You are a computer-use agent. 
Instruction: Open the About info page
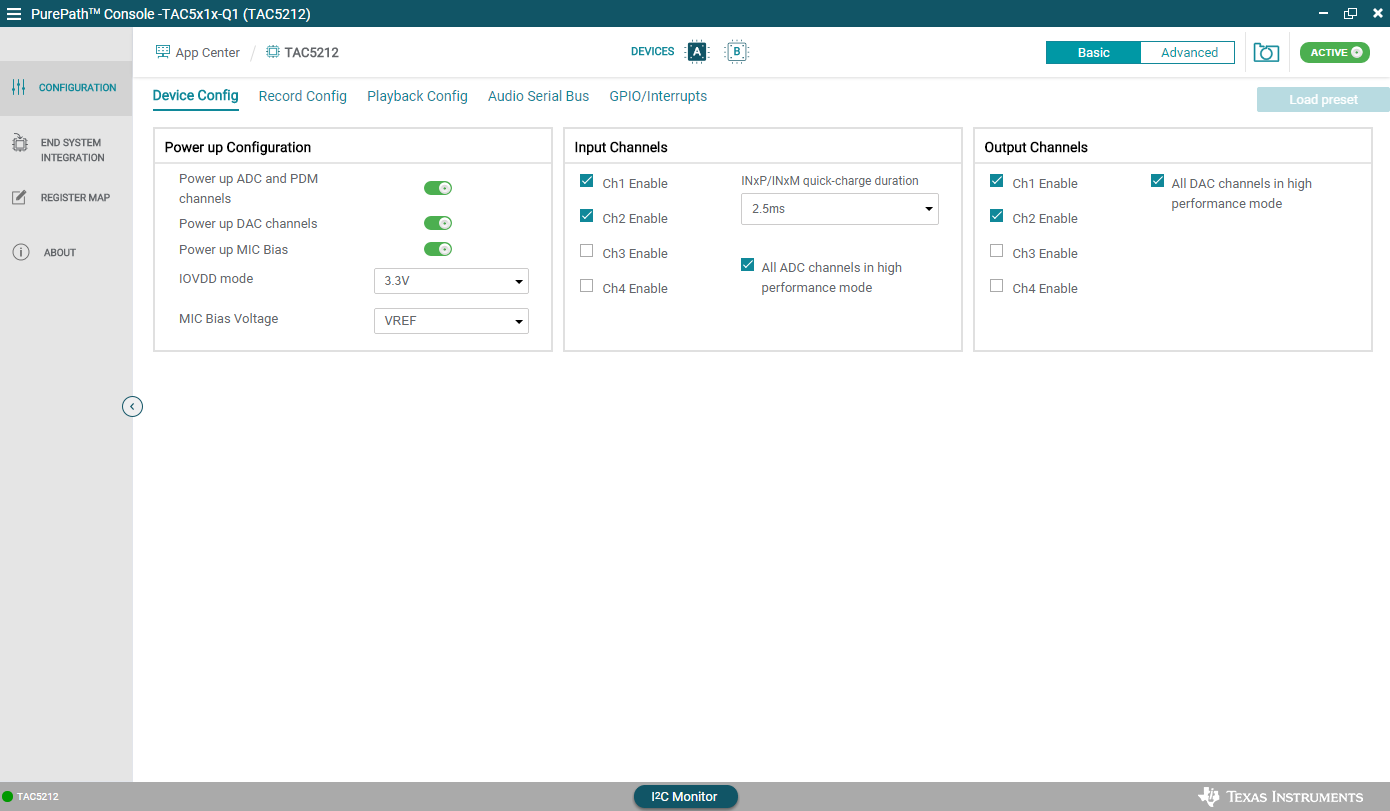pos(58,253)
